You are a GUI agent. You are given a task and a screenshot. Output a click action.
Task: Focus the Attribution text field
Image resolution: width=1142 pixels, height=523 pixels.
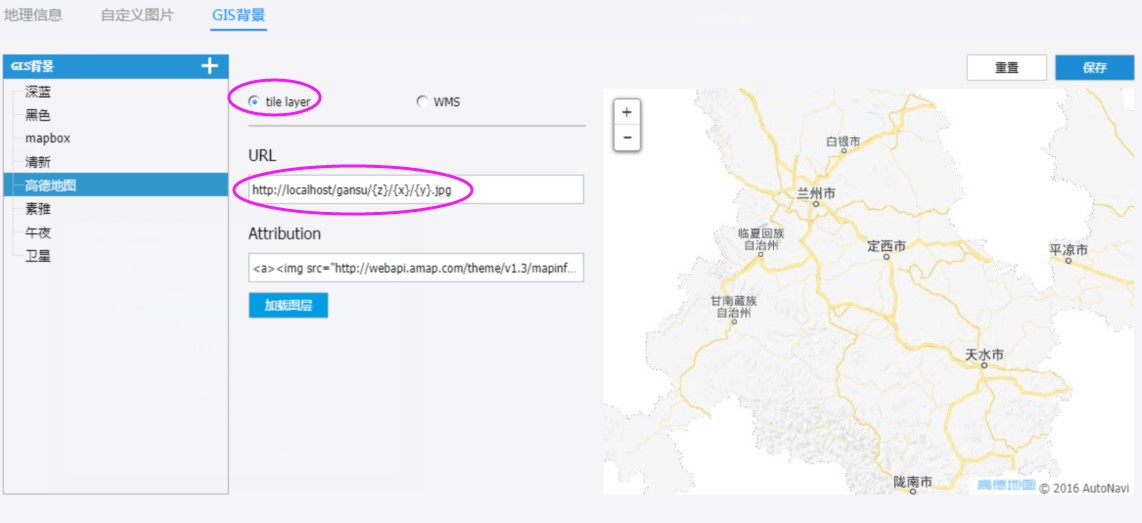click(x=415, y=268)
